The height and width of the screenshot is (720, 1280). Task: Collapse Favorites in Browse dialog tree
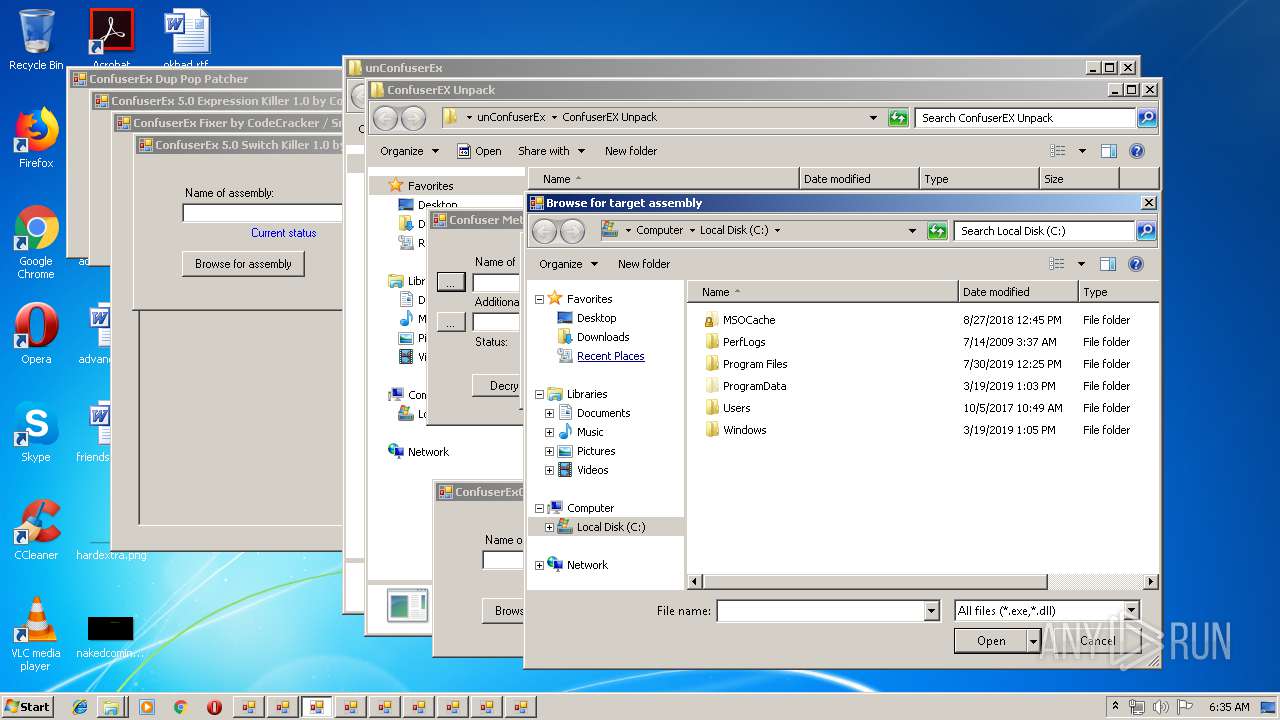539,299
